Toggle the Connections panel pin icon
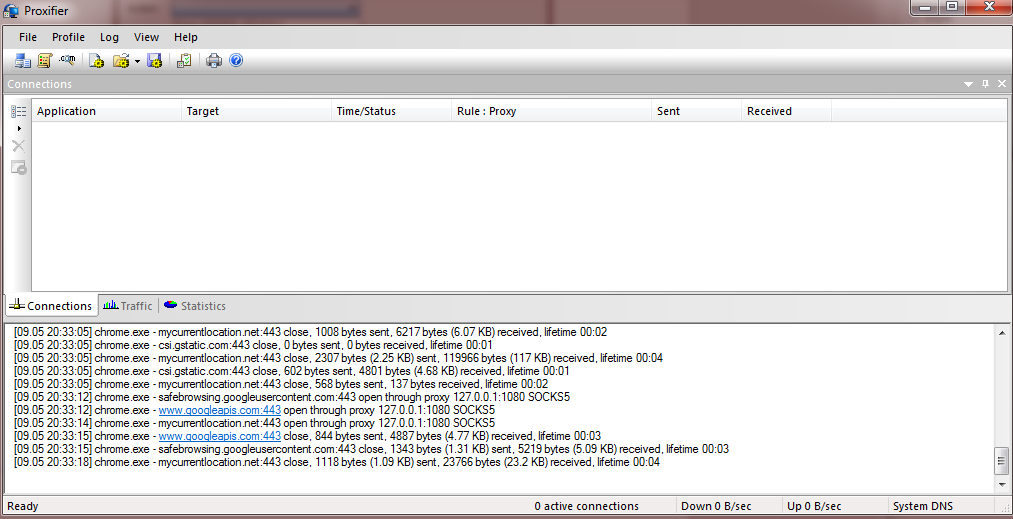Viewport: 1013px width, 519px height. click(x=985, y=84)
